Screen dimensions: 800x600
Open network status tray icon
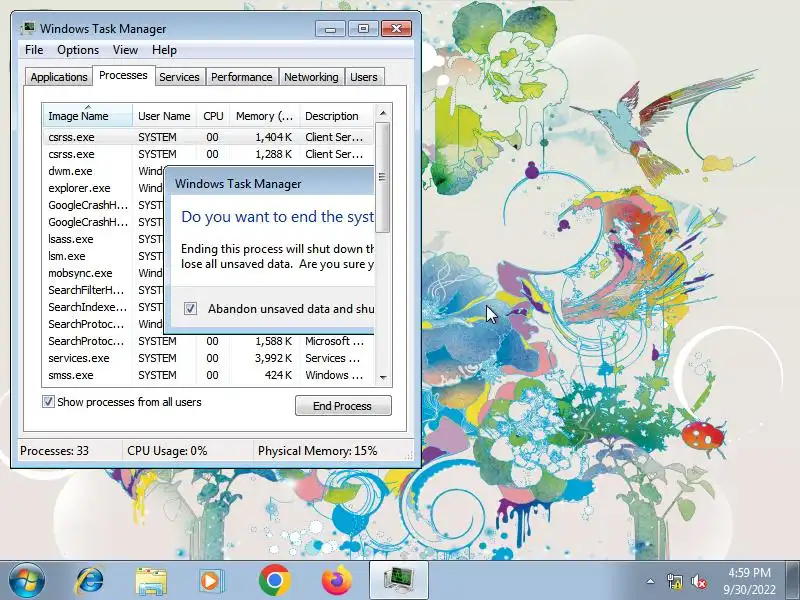(674, 581)
